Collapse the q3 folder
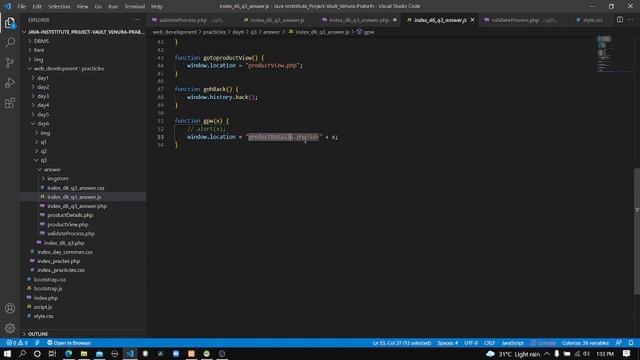The width and height of the screenshot is (640, 360). coord(43,160)
